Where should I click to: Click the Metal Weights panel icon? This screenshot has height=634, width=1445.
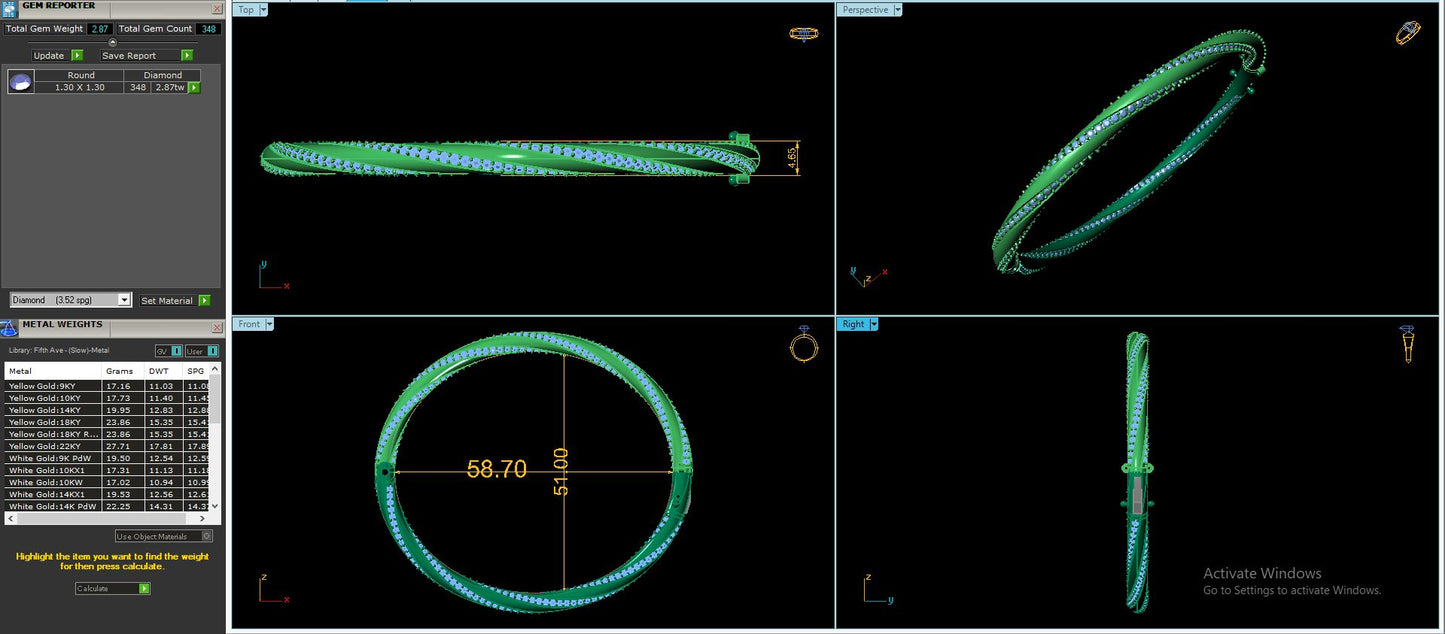(8, 328)
